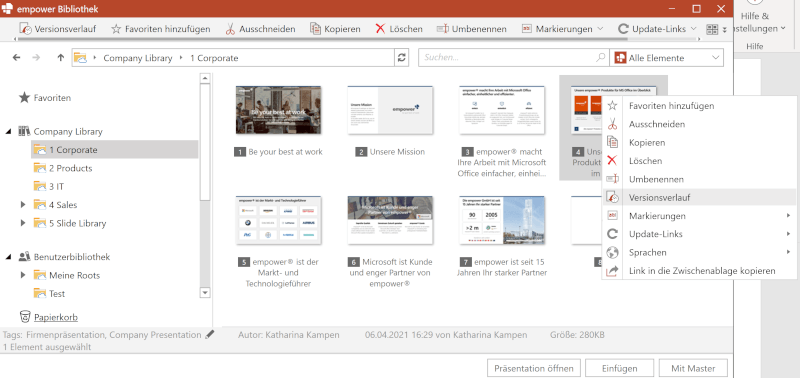Choose Umbenennen in context menu
Screen dimensions: 800x378
pyautogui.click(x=699, y=180)
